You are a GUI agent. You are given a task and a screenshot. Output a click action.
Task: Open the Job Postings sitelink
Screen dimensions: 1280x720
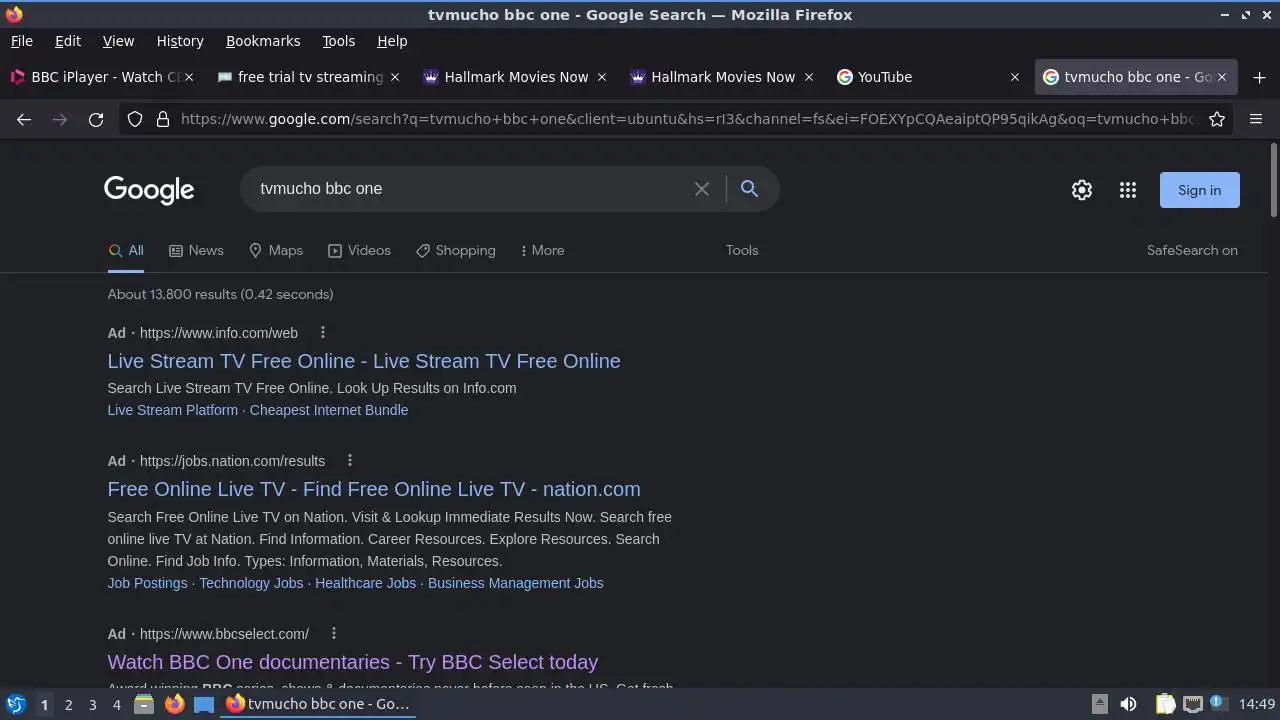147,583
